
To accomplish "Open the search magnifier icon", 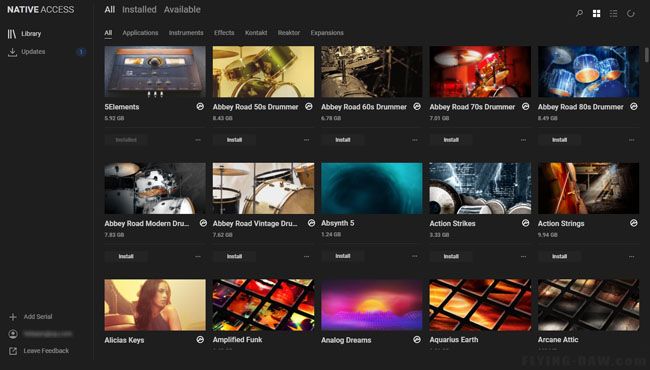I will tap(579, 14).
